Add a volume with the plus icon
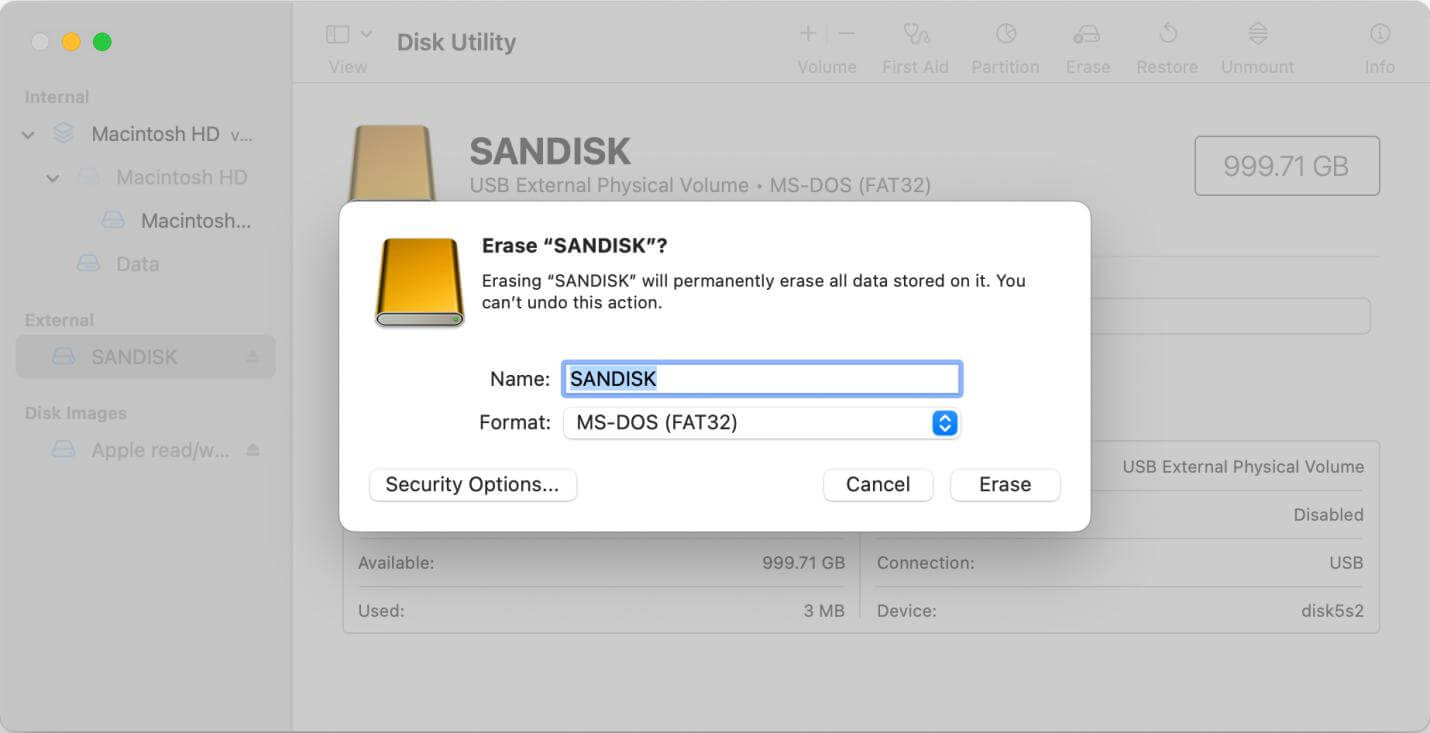This screenshot has width=1430, height=733. pyautogui.click(x=807, y=33)
